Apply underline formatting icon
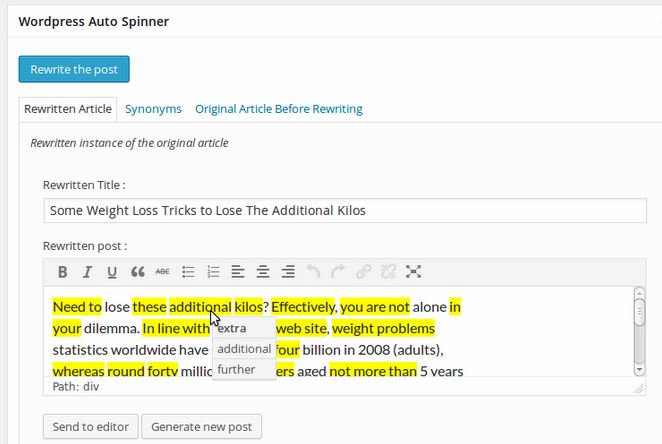 pos(112,272)
